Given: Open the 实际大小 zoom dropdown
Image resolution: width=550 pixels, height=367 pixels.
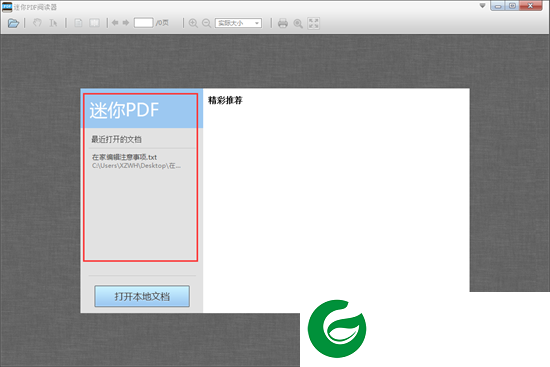Looking at the screenshot, I should 238,23.
